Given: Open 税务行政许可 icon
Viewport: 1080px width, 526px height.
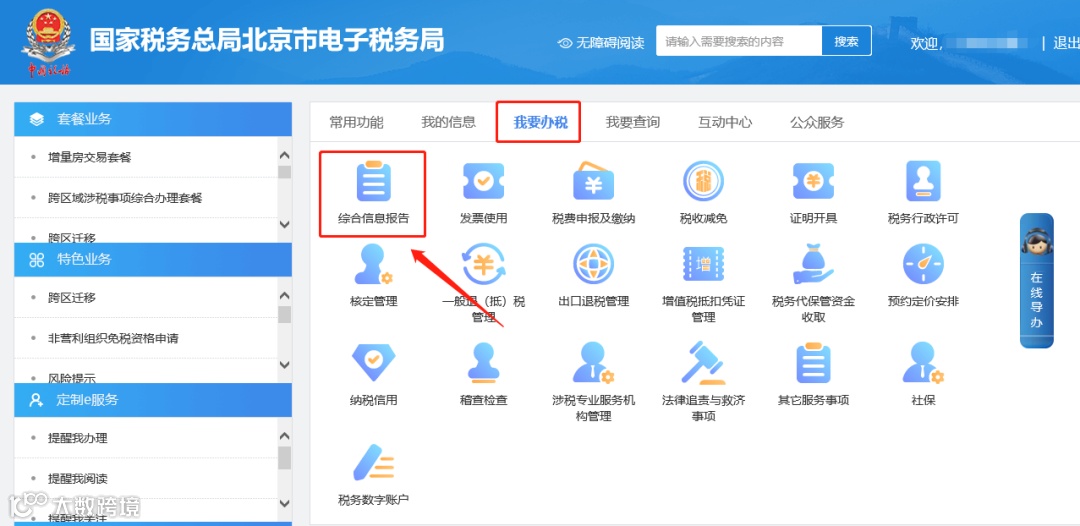Looking at the screenshot, I should [923, 182].
